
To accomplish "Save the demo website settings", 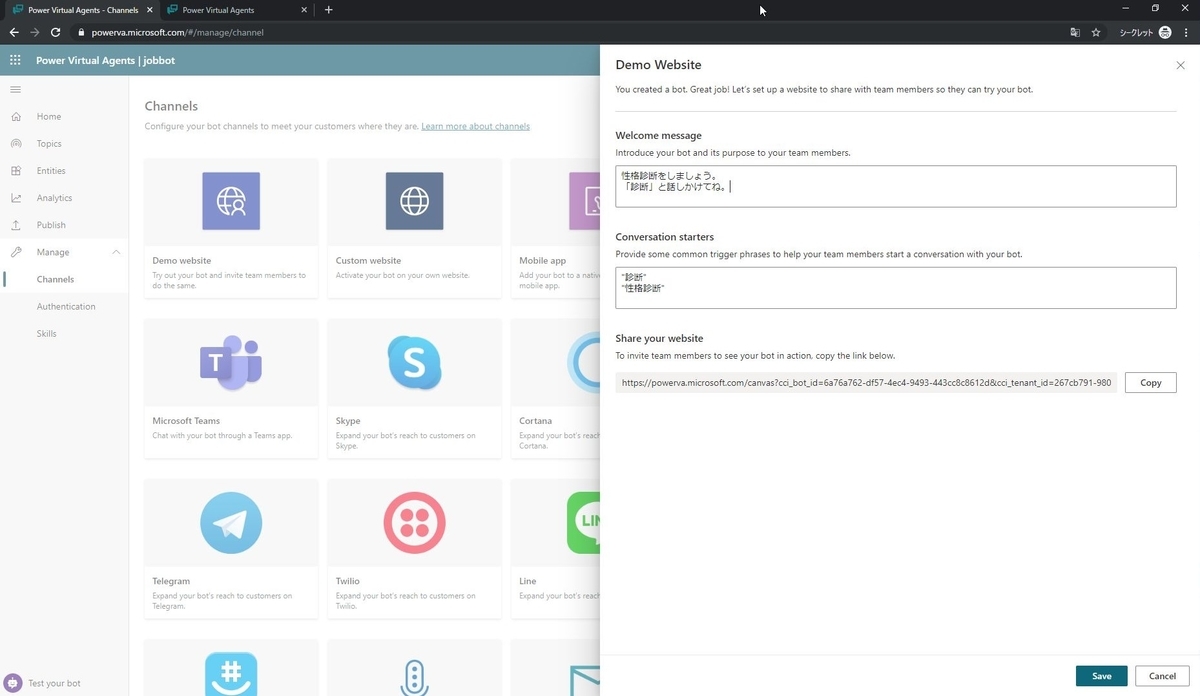I will [1101, 676].
